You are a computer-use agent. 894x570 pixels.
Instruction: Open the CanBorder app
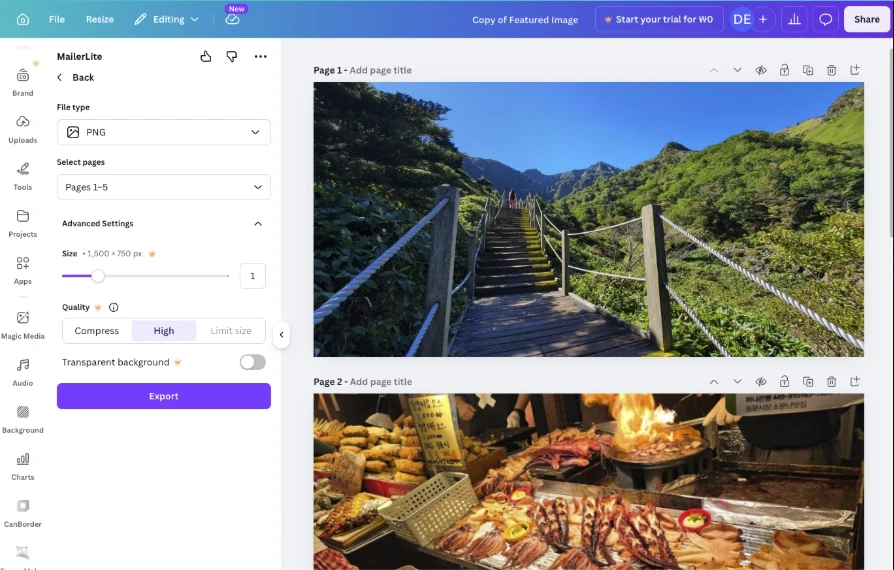coord(23,514)
